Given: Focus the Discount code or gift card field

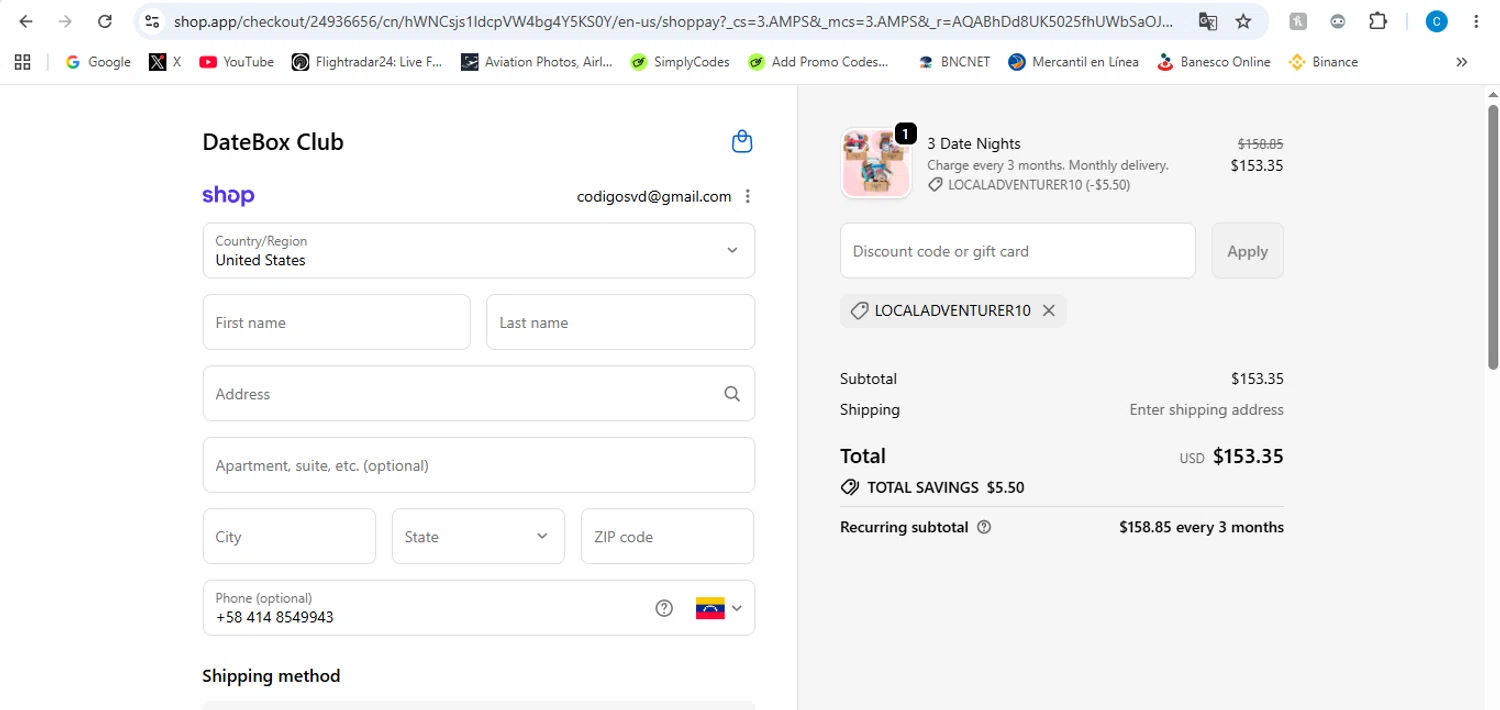Looking at the screenshot, I should point(1018,251).
